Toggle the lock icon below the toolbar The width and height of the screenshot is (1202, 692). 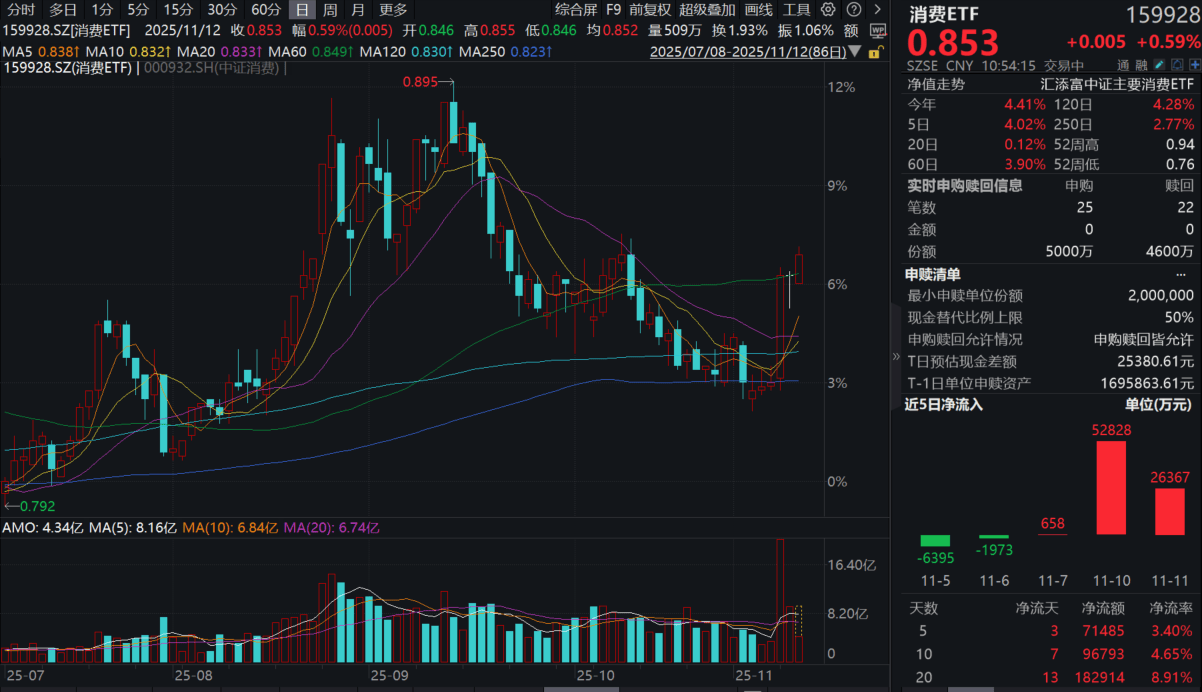(874, 52)
